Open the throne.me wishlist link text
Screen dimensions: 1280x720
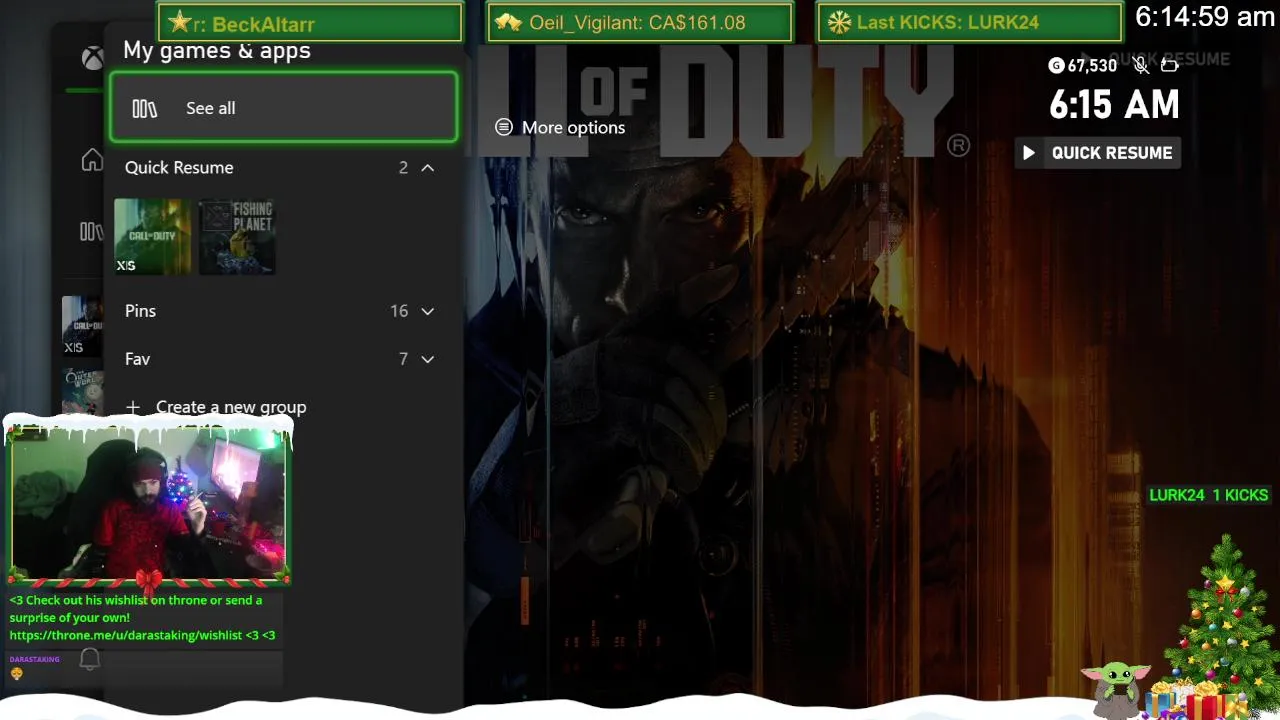(126, 635)
